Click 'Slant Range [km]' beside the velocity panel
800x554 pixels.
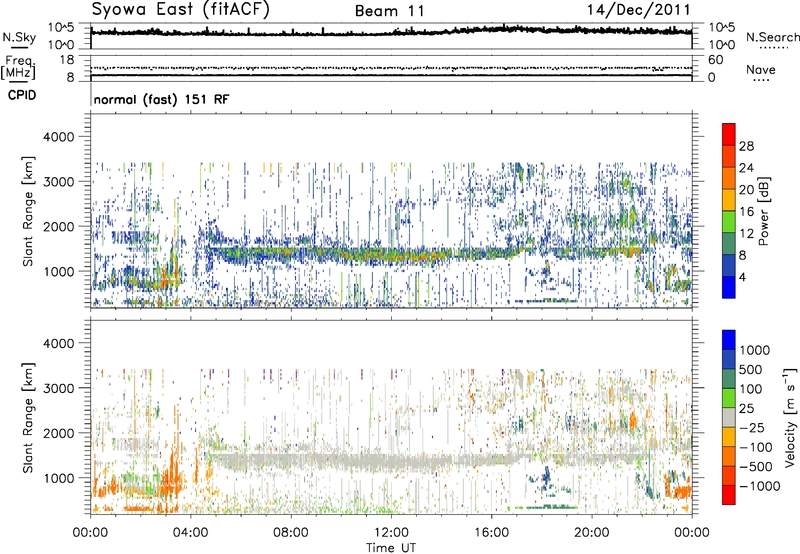28,417
